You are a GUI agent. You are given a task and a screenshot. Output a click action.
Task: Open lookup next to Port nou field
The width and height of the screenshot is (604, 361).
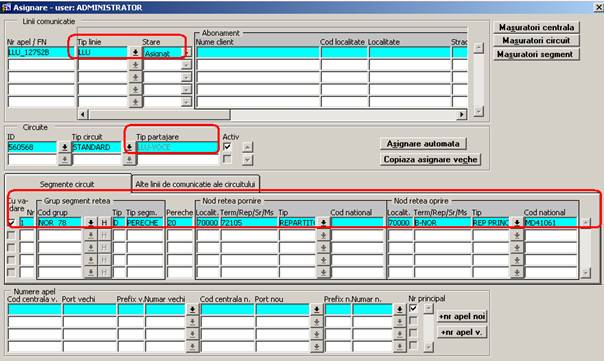[316, 309]
